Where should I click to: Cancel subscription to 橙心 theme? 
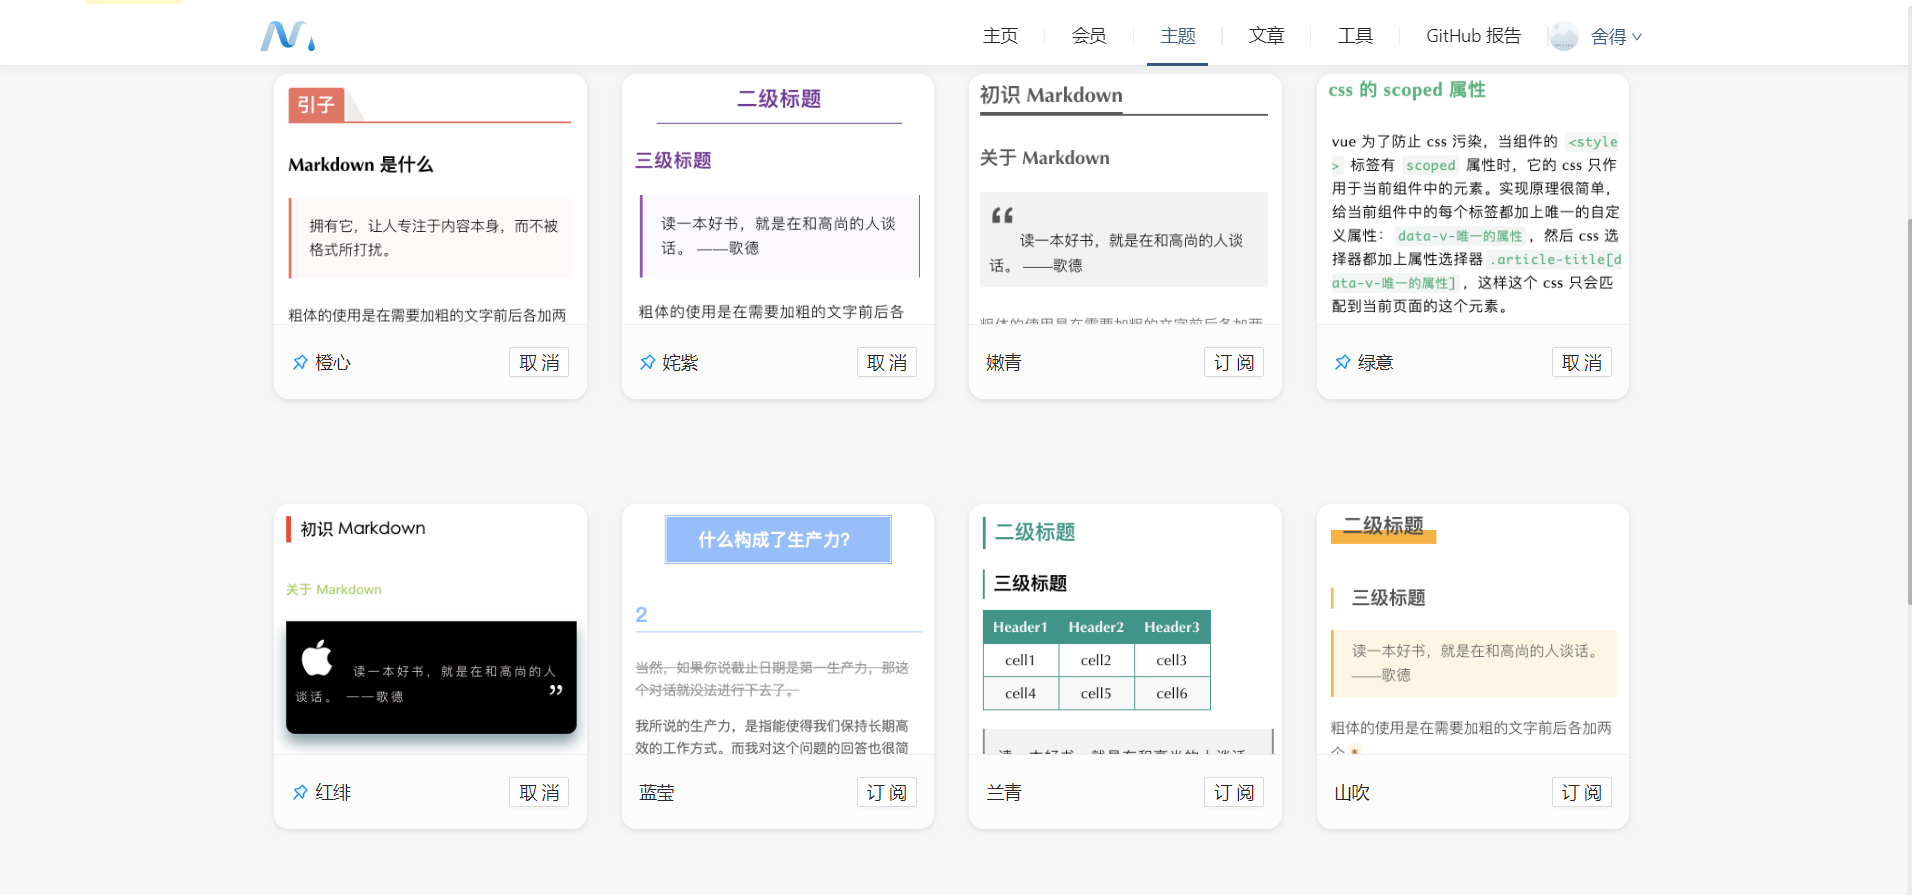tap(539, 362)
